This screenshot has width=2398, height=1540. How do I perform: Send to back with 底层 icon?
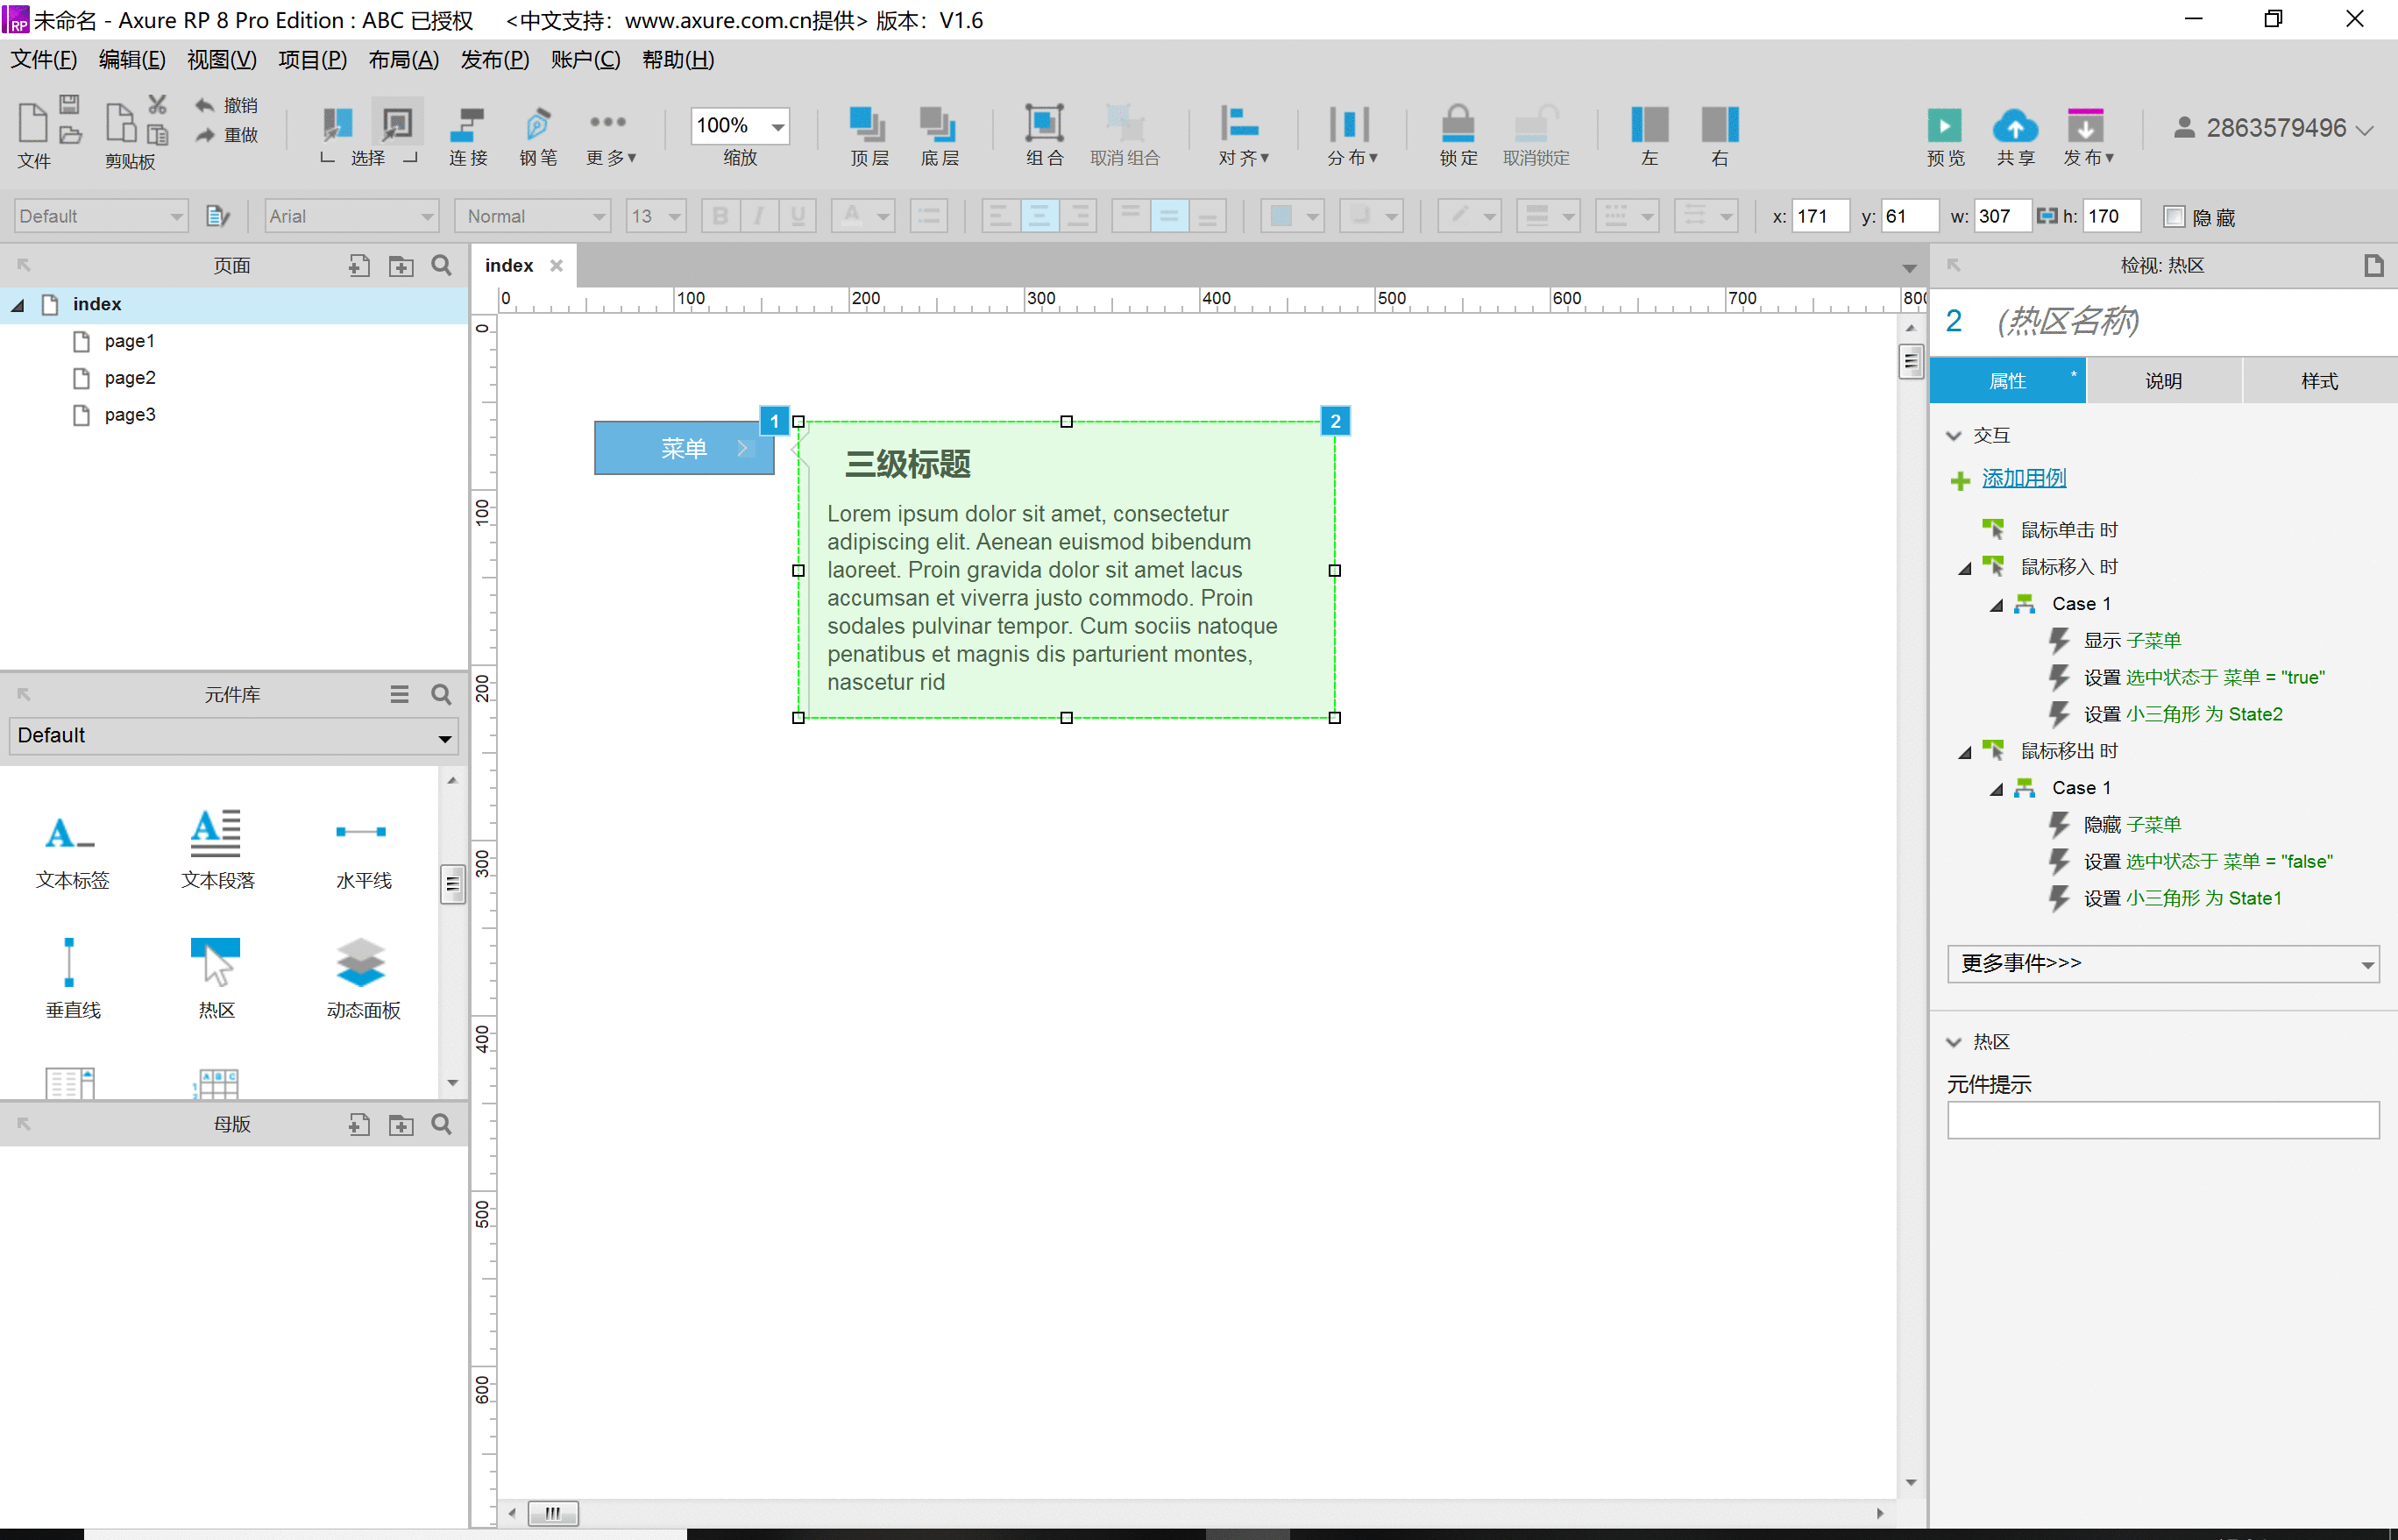tap(938, 124)
